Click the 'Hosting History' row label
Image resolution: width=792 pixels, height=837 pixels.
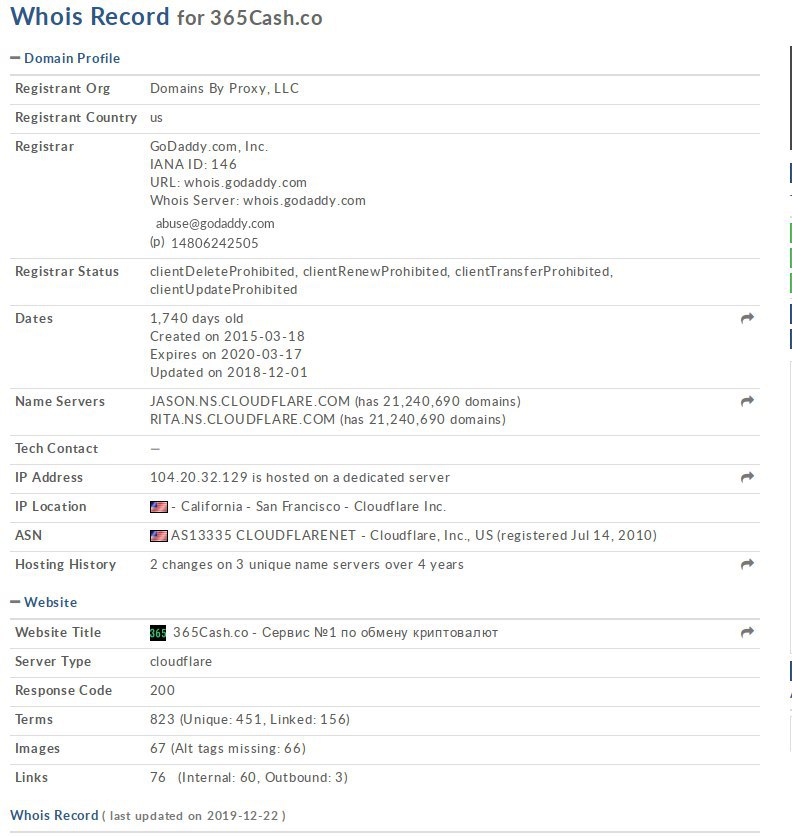[x=66, y=564]
